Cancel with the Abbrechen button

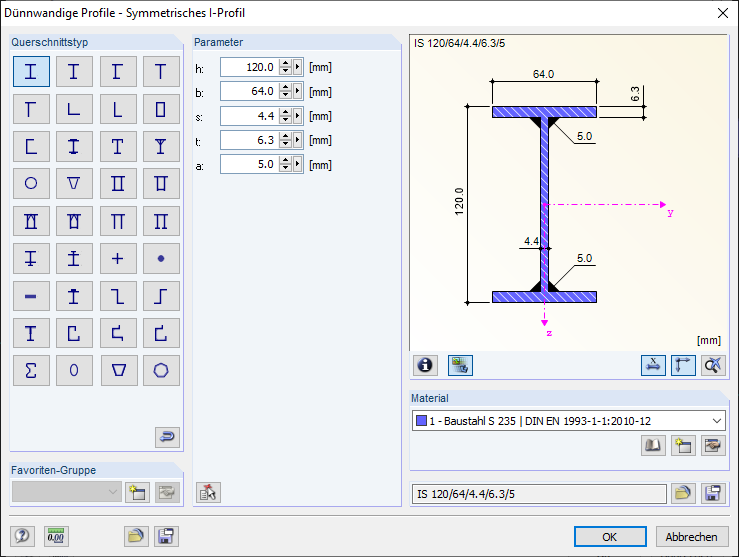[x=691, y=537]
